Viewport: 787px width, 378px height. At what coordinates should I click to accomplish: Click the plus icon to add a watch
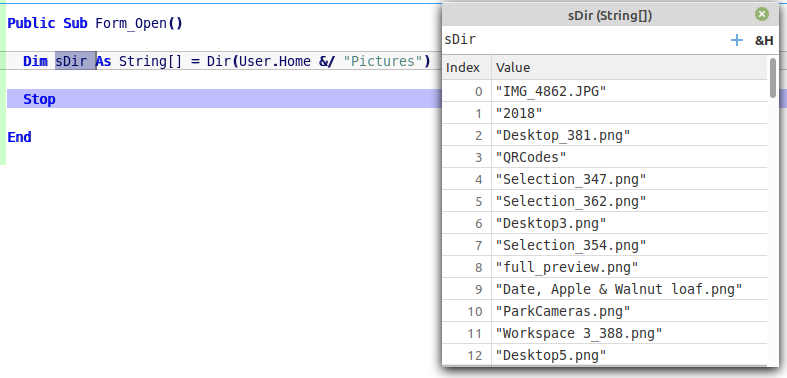point(736,40)
